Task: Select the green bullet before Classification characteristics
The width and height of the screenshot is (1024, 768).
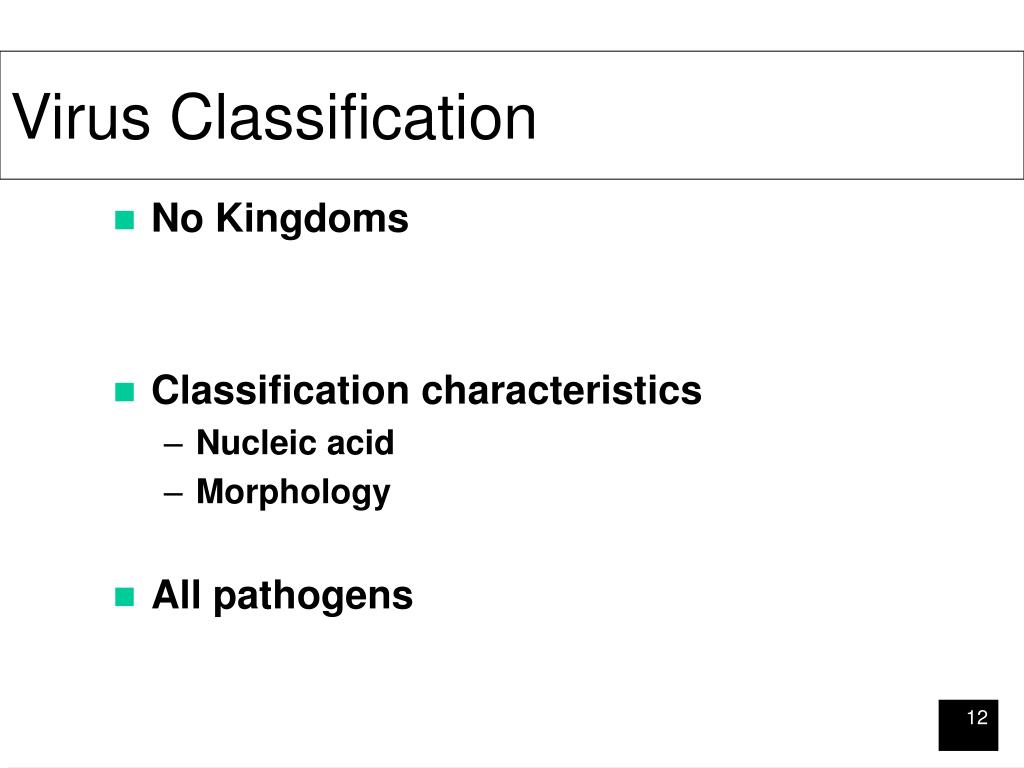Action: [124, 392]
